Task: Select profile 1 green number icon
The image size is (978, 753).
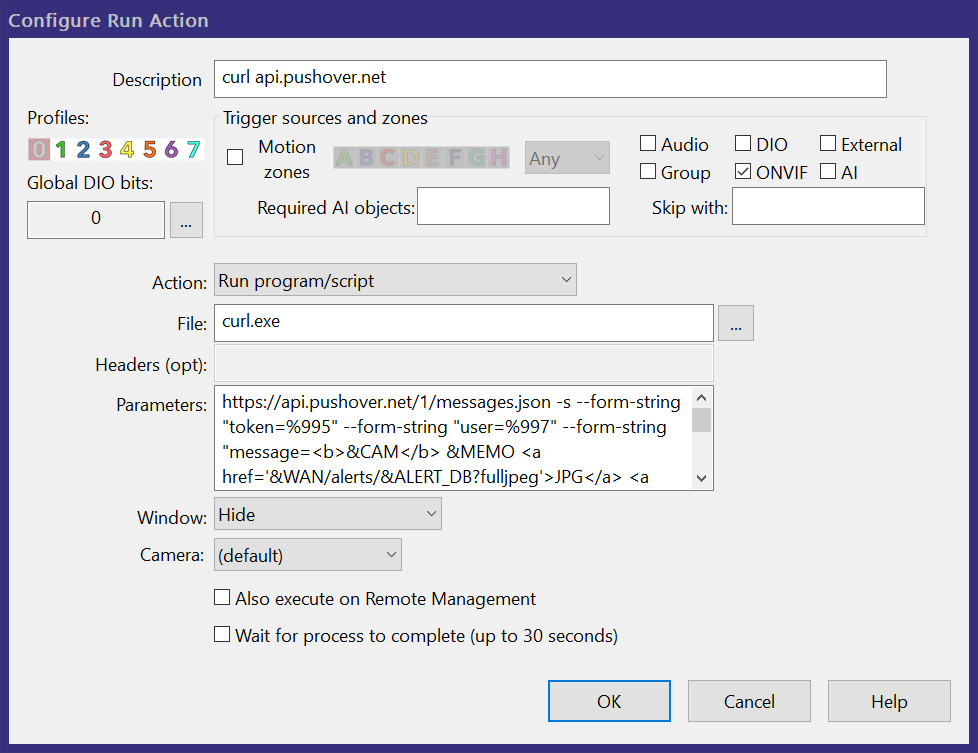Action: [x=61, y=150]
